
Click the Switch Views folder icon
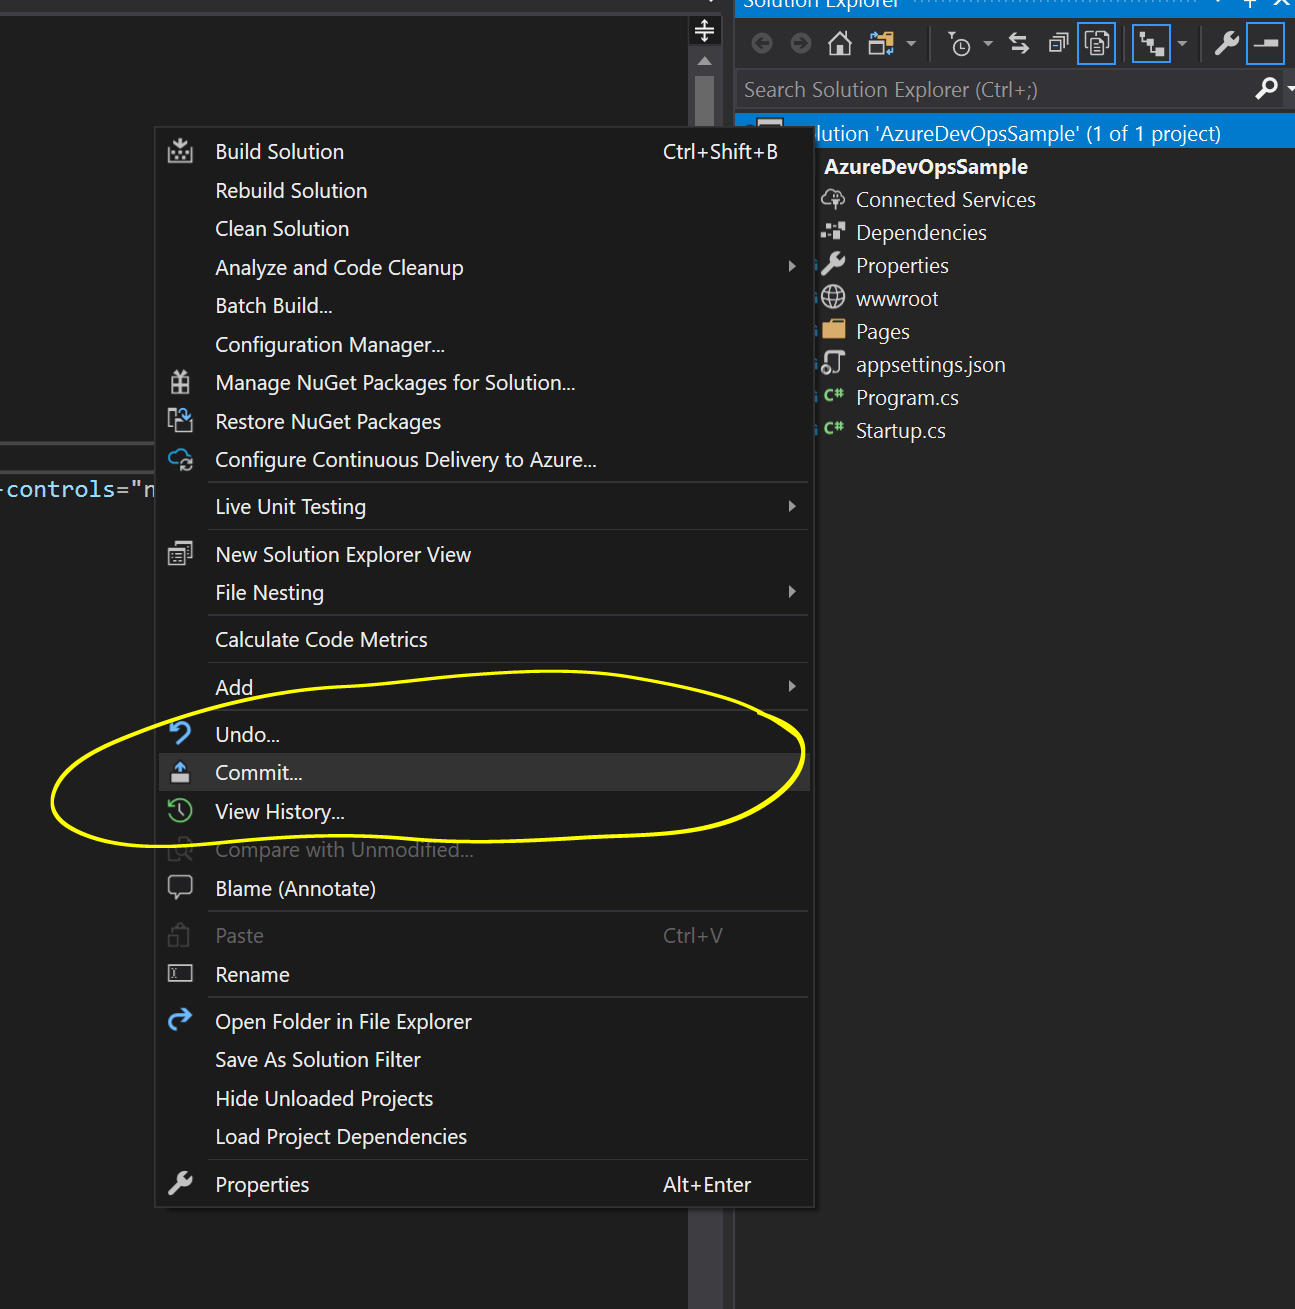coord(881,44)
